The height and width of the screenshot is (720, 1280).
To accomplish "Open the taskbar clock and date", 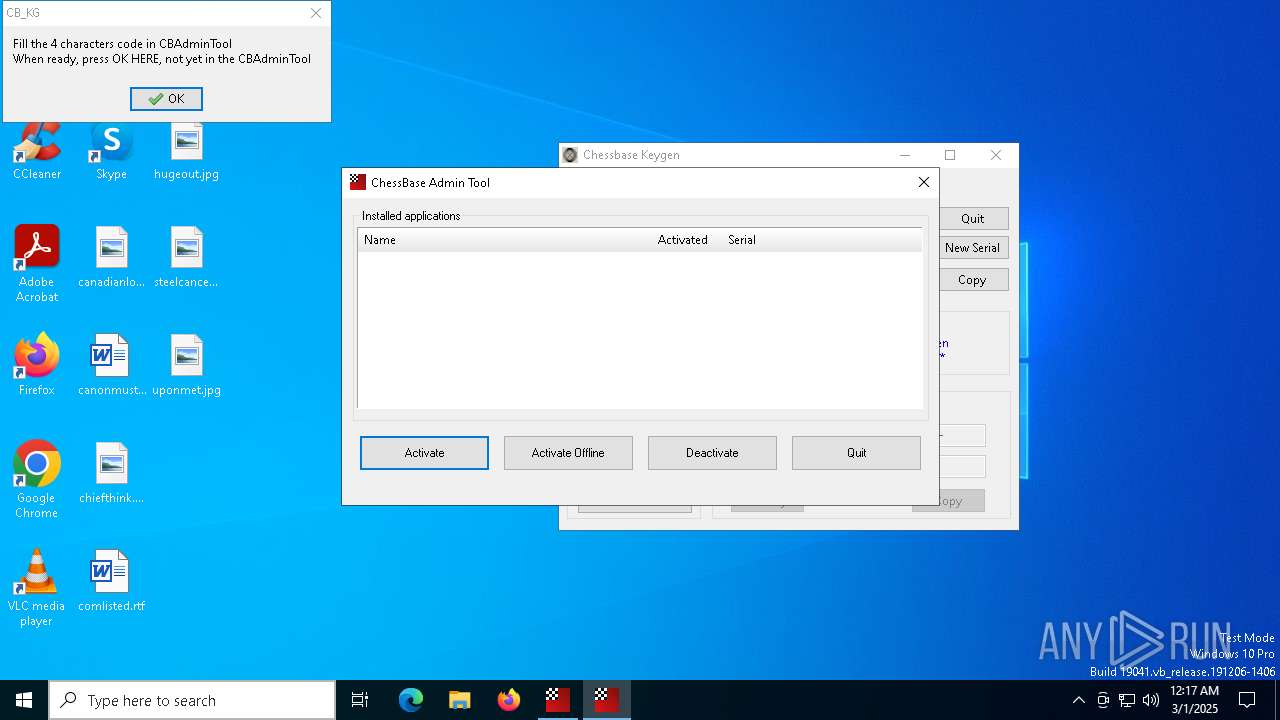I will [x=1195, y=700].
